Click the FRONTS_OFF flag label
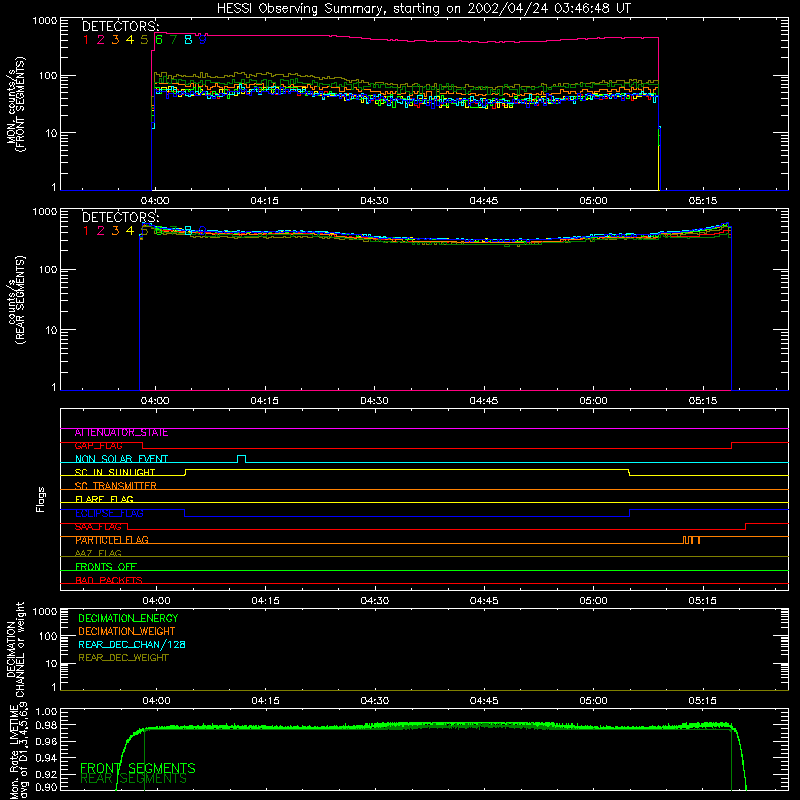 pyautogui.click(x=106, y=567)
